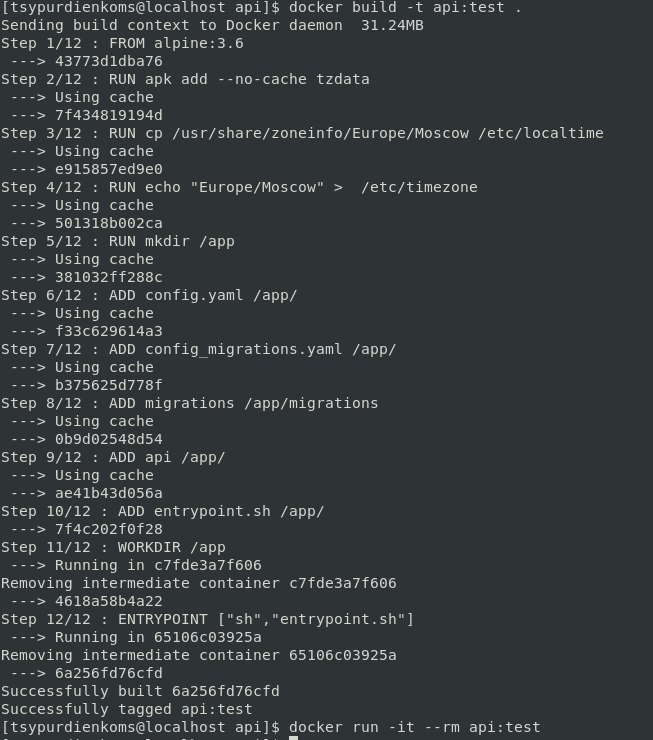Click the Step 1/12 FROM alpine:3.6 line
Viewport: 653px width, 740px height.
tap(122, 43)
